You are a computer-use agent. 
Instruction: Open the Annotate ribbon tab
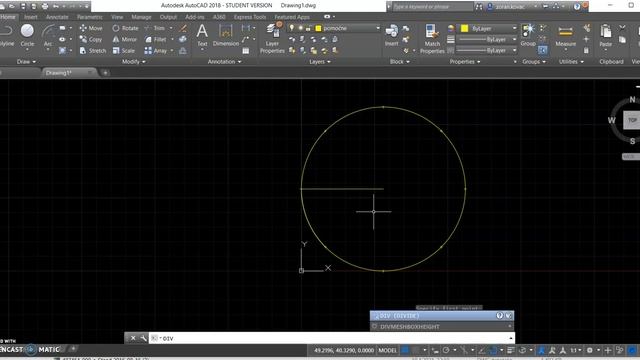point(57,17)
